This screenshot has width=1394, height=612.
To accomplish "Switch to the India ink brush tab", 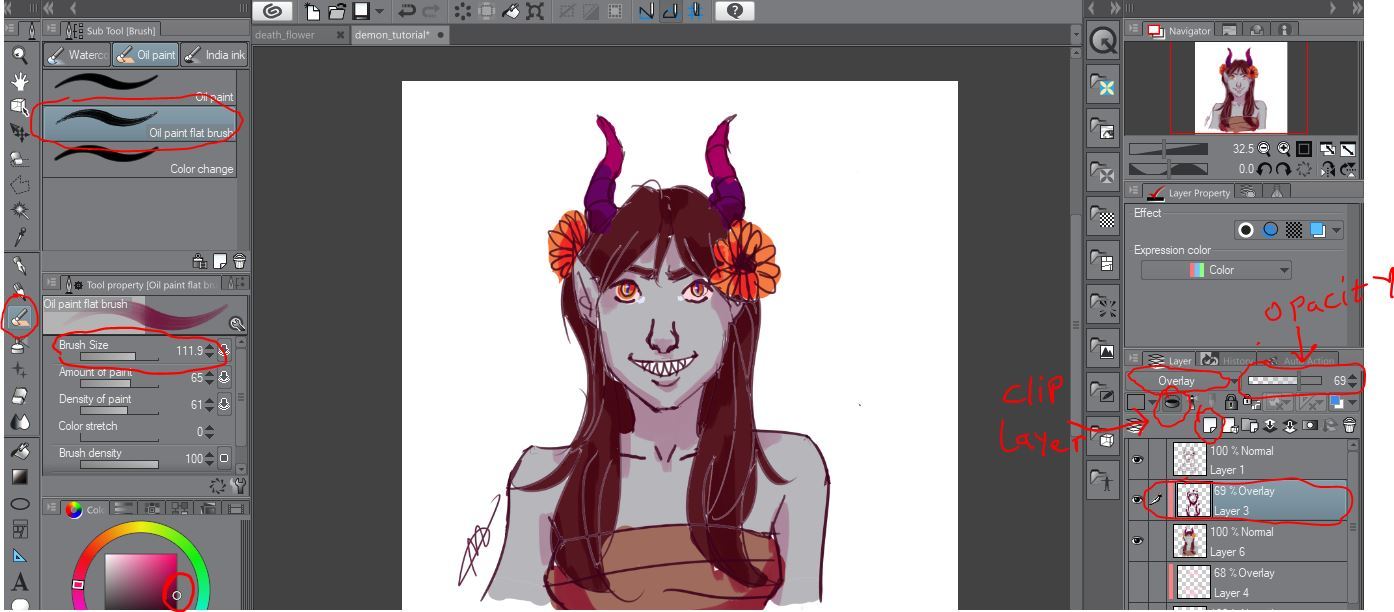I will click(215, 55).
